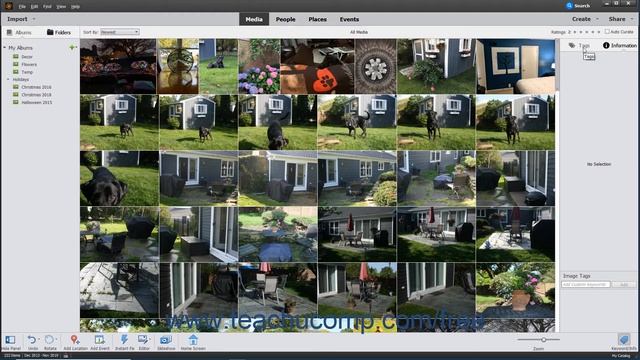Click the Temp album icon
640x360 pixels.
[x=16, y=72]
